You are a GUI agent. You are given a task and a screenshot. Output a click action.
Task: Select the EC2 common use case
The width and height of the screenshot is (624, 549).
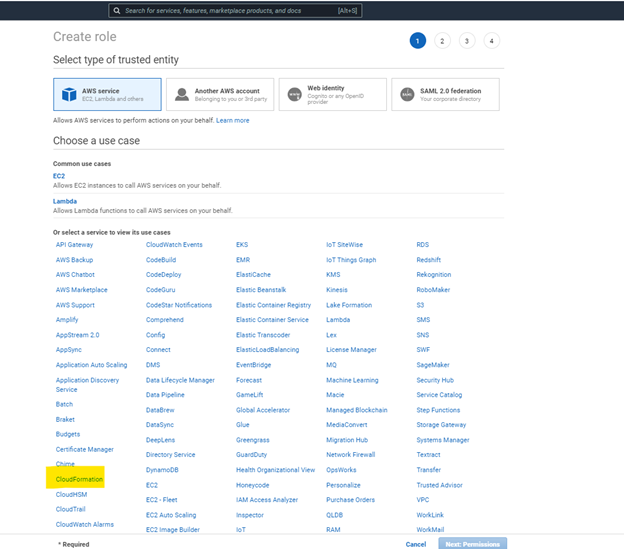point(59,176)
